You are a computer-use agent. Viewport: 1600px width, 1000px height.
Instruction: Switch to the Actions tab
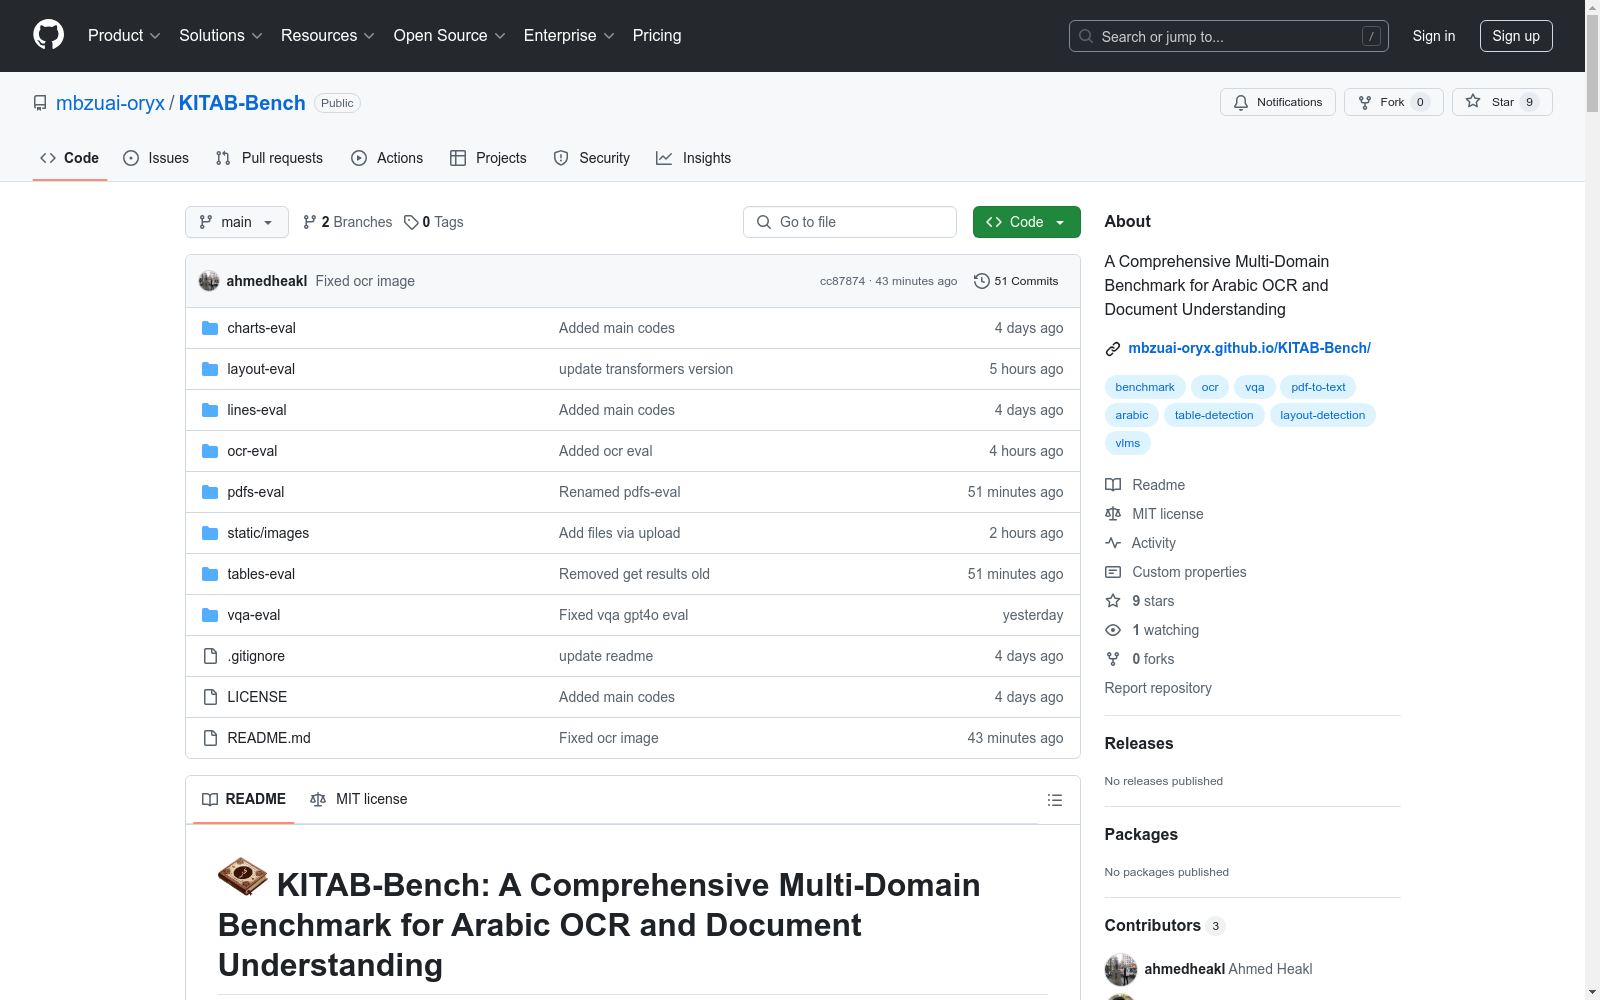pyautogui.click(x=387, y=158)
